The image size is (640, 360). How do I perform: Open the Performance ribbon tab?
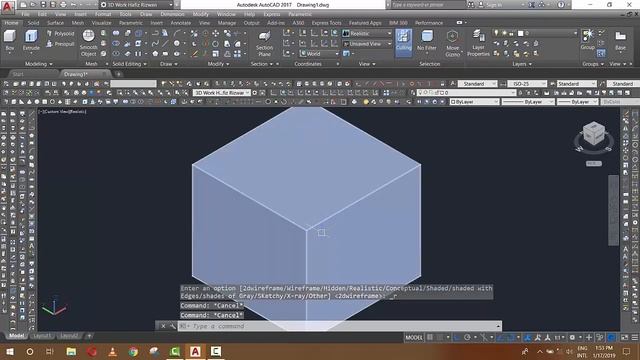pyautogui.click(x=429, y=23)
